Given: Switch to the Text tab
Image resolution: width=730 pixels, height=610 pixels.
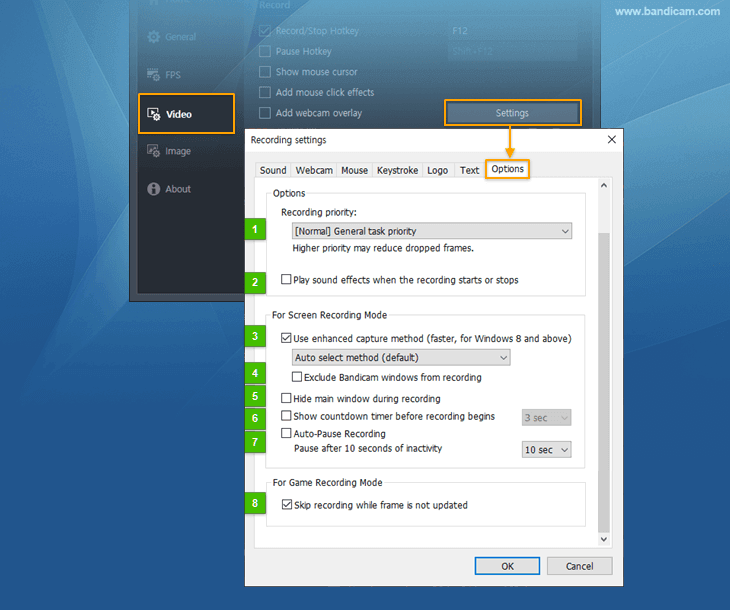Looking at the screenshot, I should 469,170.
